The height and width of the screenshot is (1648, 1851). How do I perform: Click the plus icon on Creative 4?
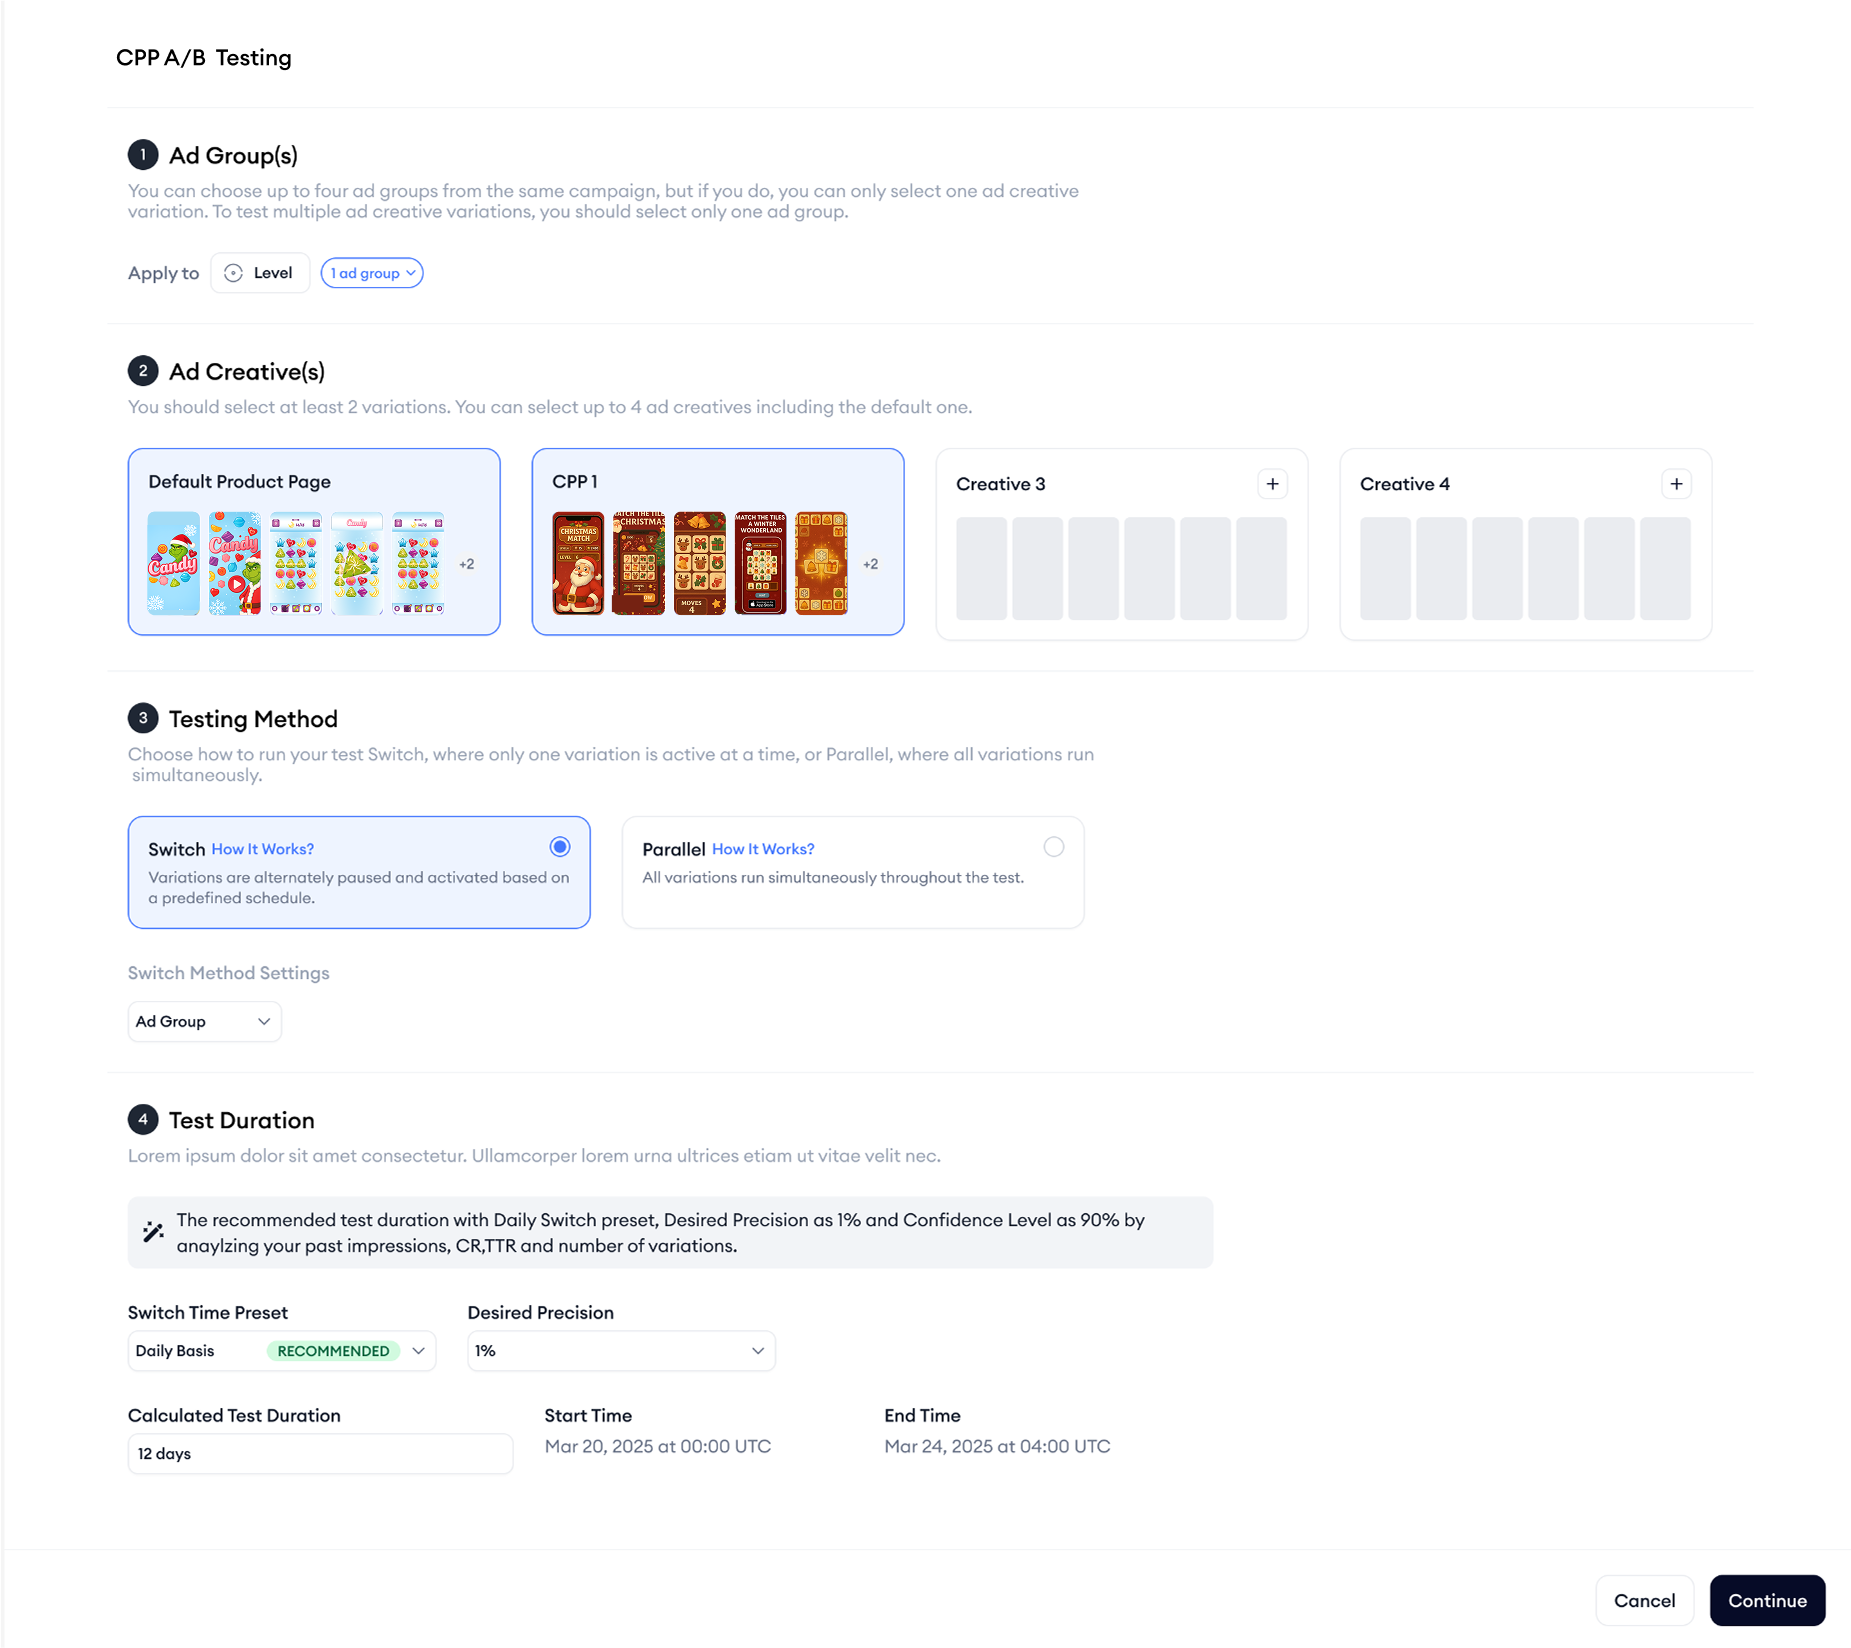click(1676, 484)
